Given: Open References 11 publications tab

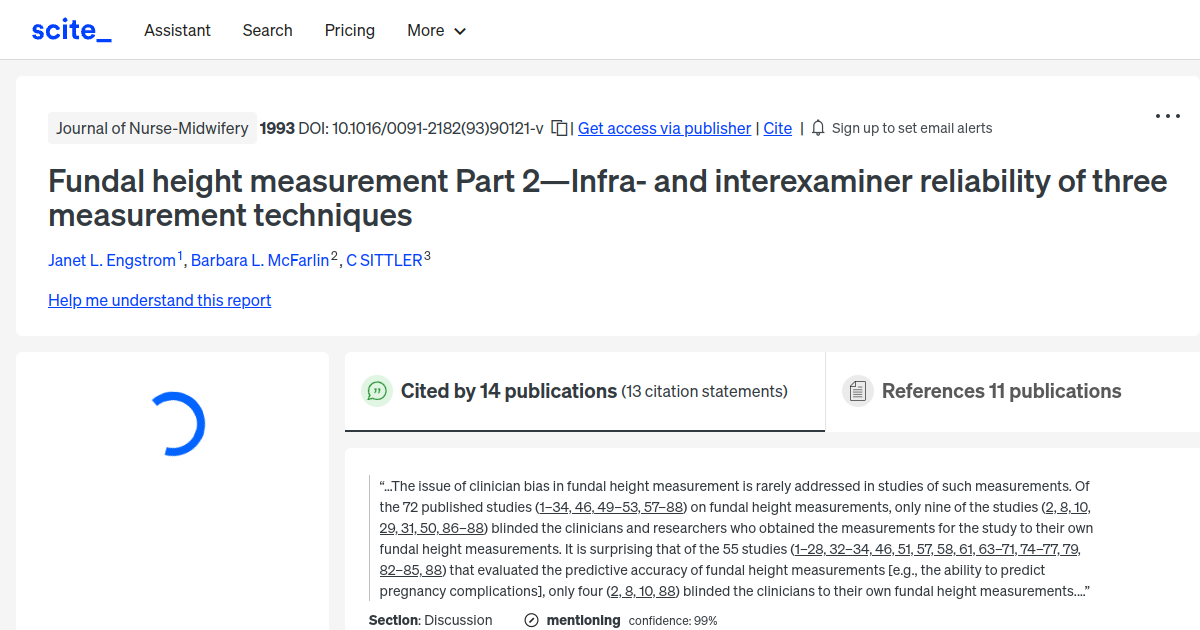Looking at the screenshot, I should [1000, 390].
